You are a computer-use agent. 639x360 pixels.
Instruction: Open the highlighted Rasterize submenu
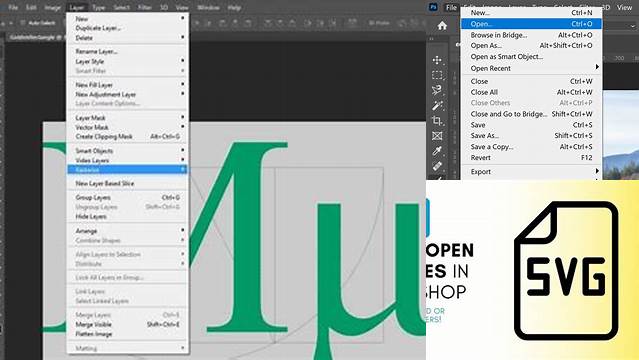pos(128,169)
